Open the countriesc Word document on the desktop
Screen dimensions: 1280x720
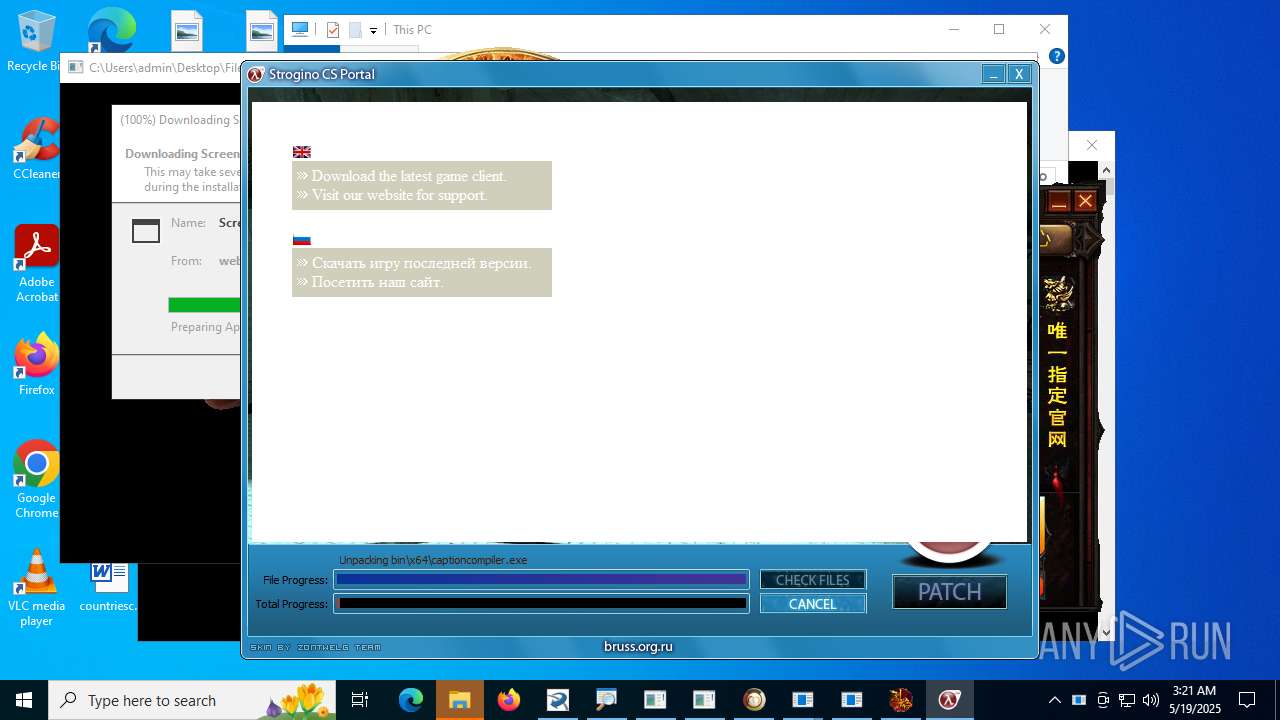coord(108,586)
